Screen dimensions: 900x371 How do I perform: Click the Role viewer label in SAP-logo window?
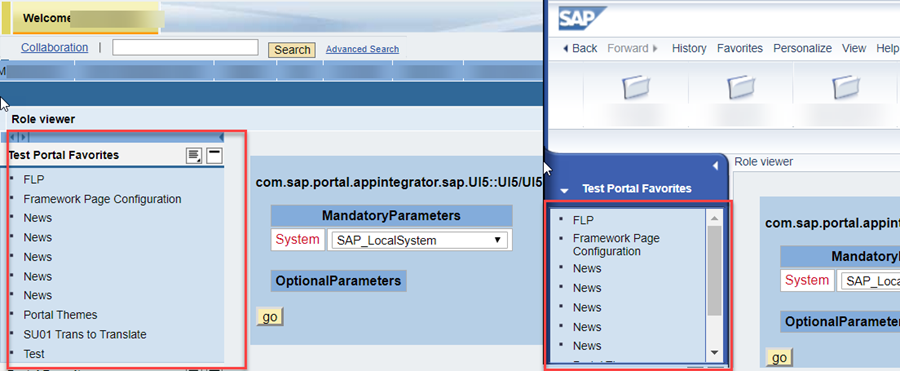click(763, 162)
